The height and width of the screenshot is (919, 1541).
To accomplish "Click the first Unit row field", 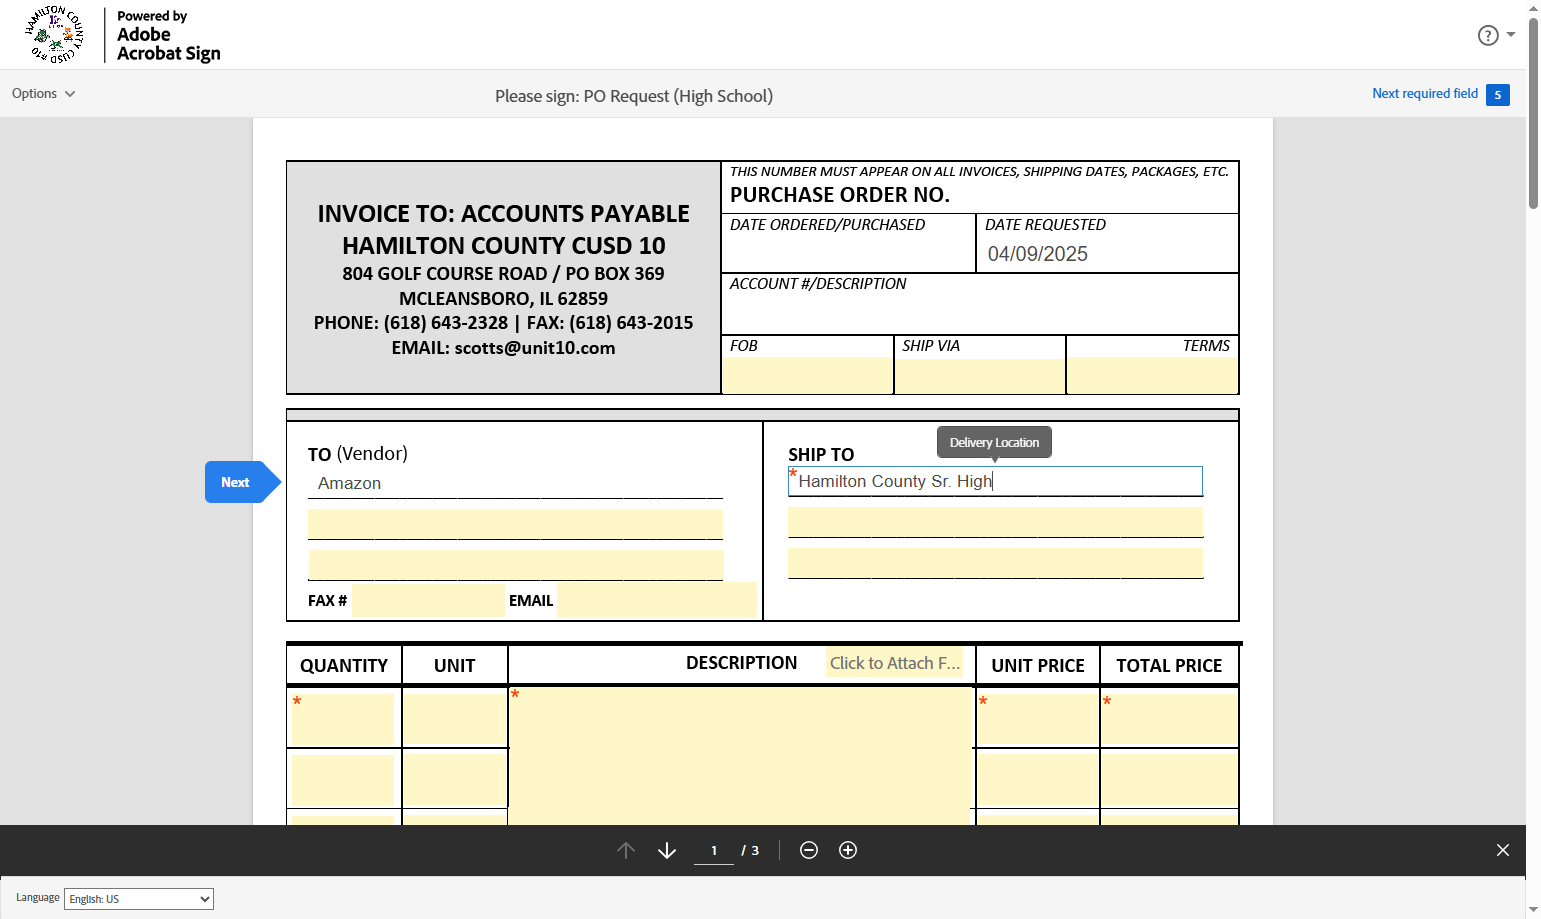I will tap(455, 719).
